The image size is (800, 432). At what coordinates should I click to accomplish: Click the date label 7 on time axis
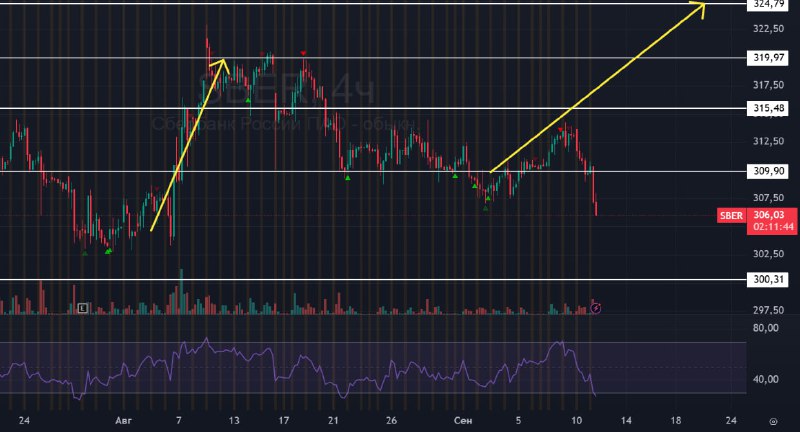(x=179, y=421)
